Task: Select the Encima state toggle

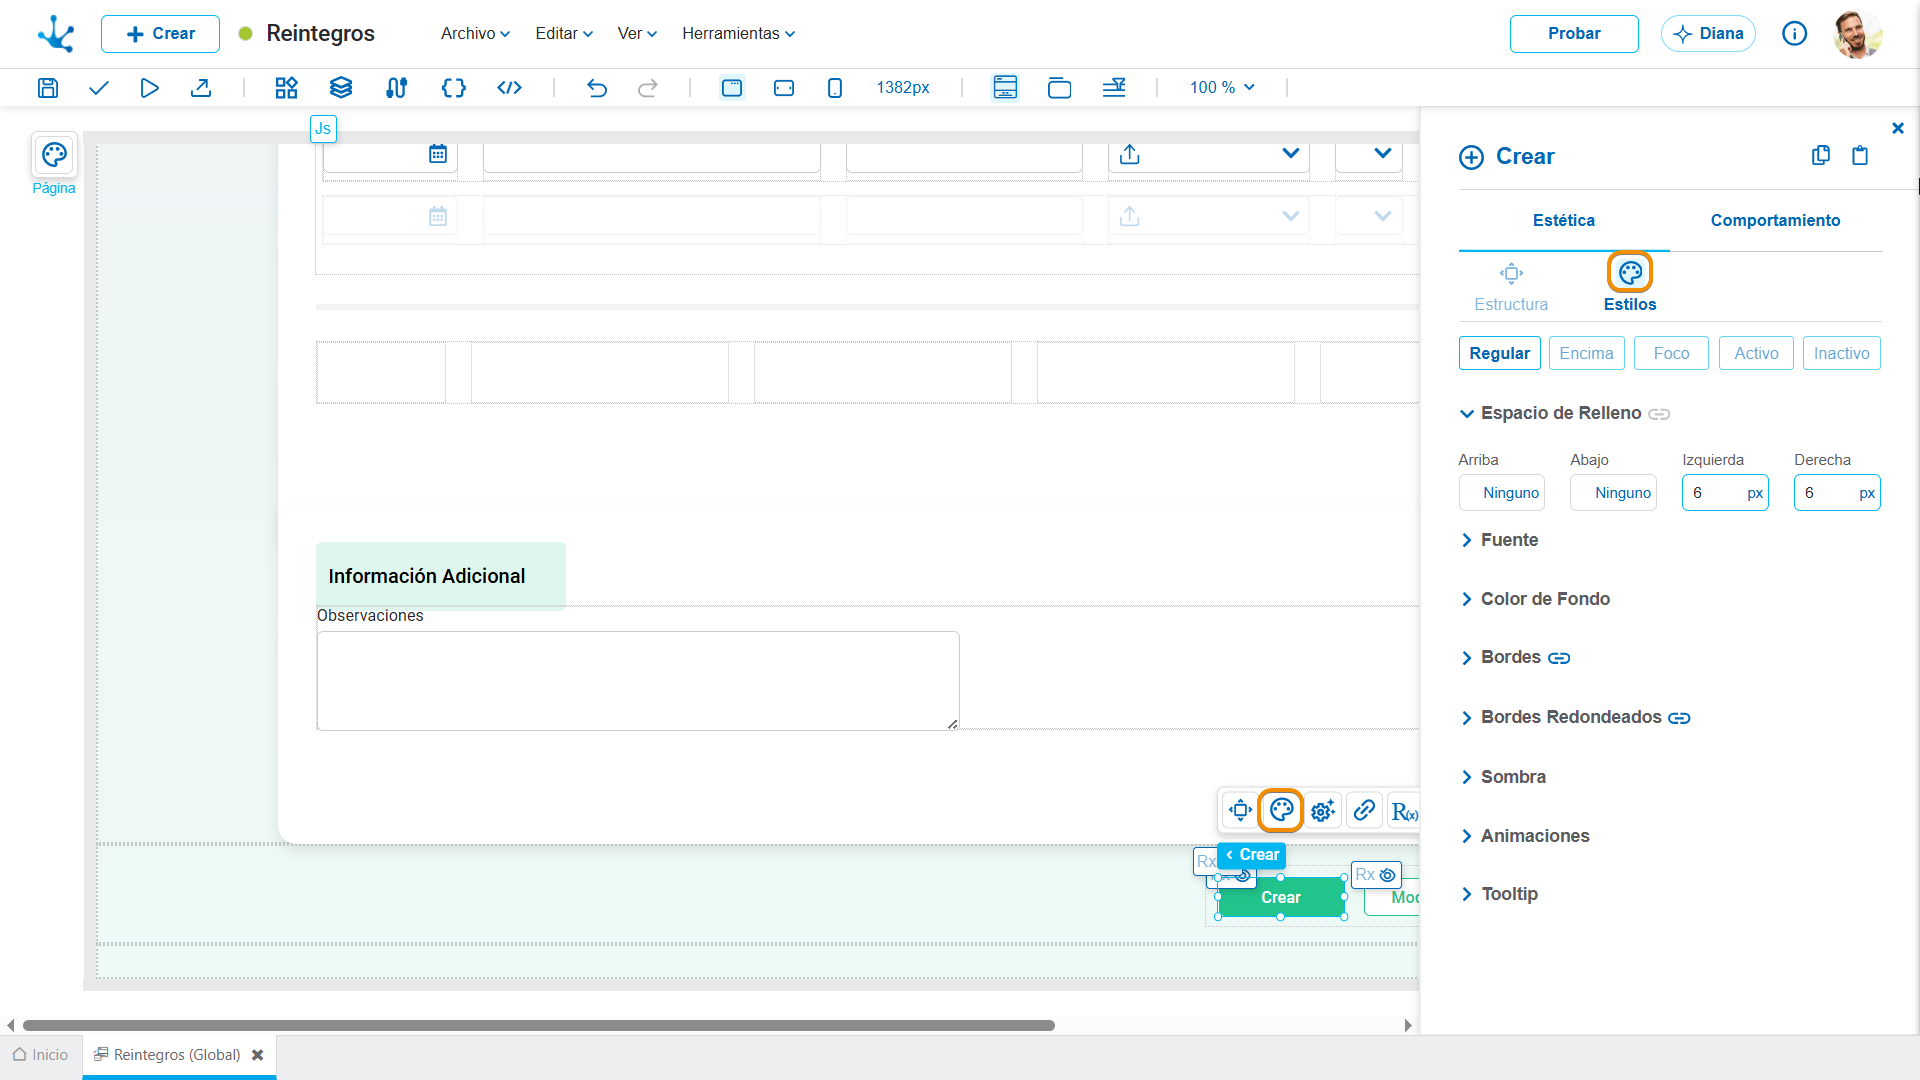Action: (1586, 353)
